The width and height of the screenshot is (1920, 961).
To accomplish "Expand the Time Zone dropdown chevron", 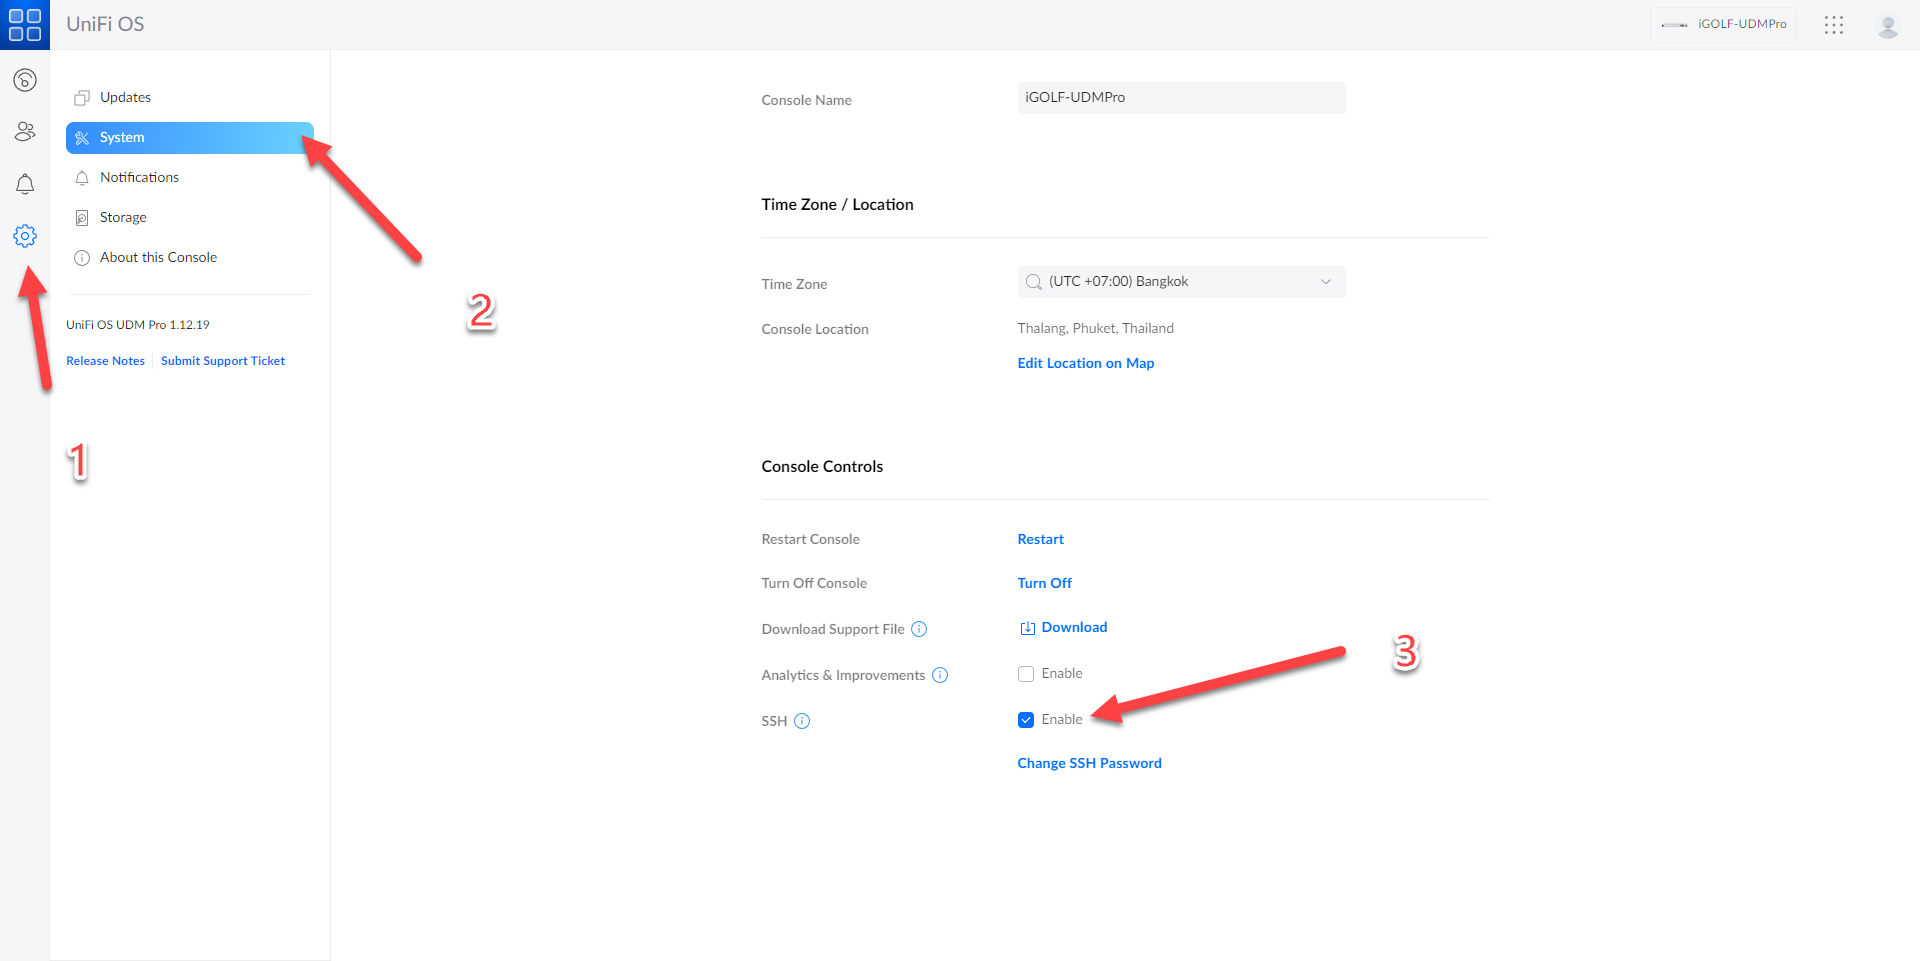I will pos(1326,282).
